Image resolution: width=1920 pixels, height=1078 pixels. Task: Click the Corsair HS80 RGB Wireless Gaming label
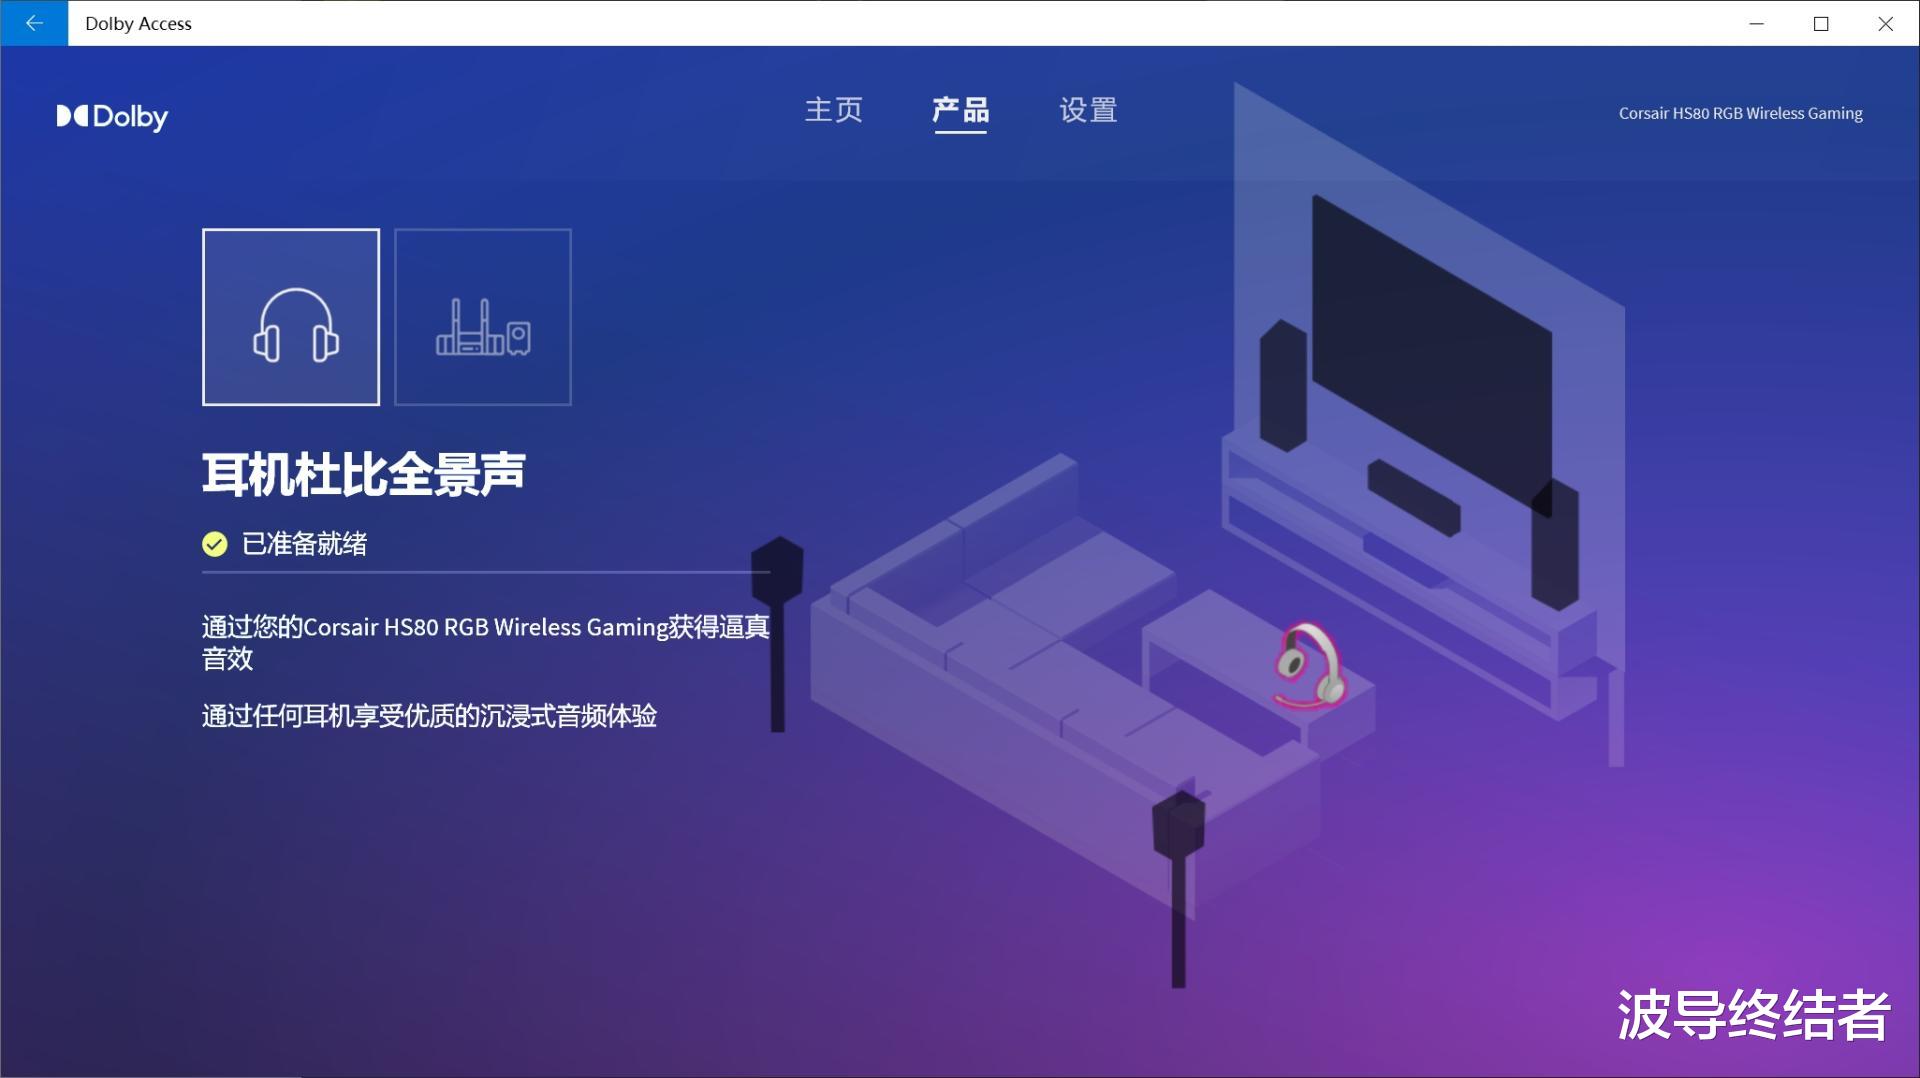click(x=1740, y=113)
